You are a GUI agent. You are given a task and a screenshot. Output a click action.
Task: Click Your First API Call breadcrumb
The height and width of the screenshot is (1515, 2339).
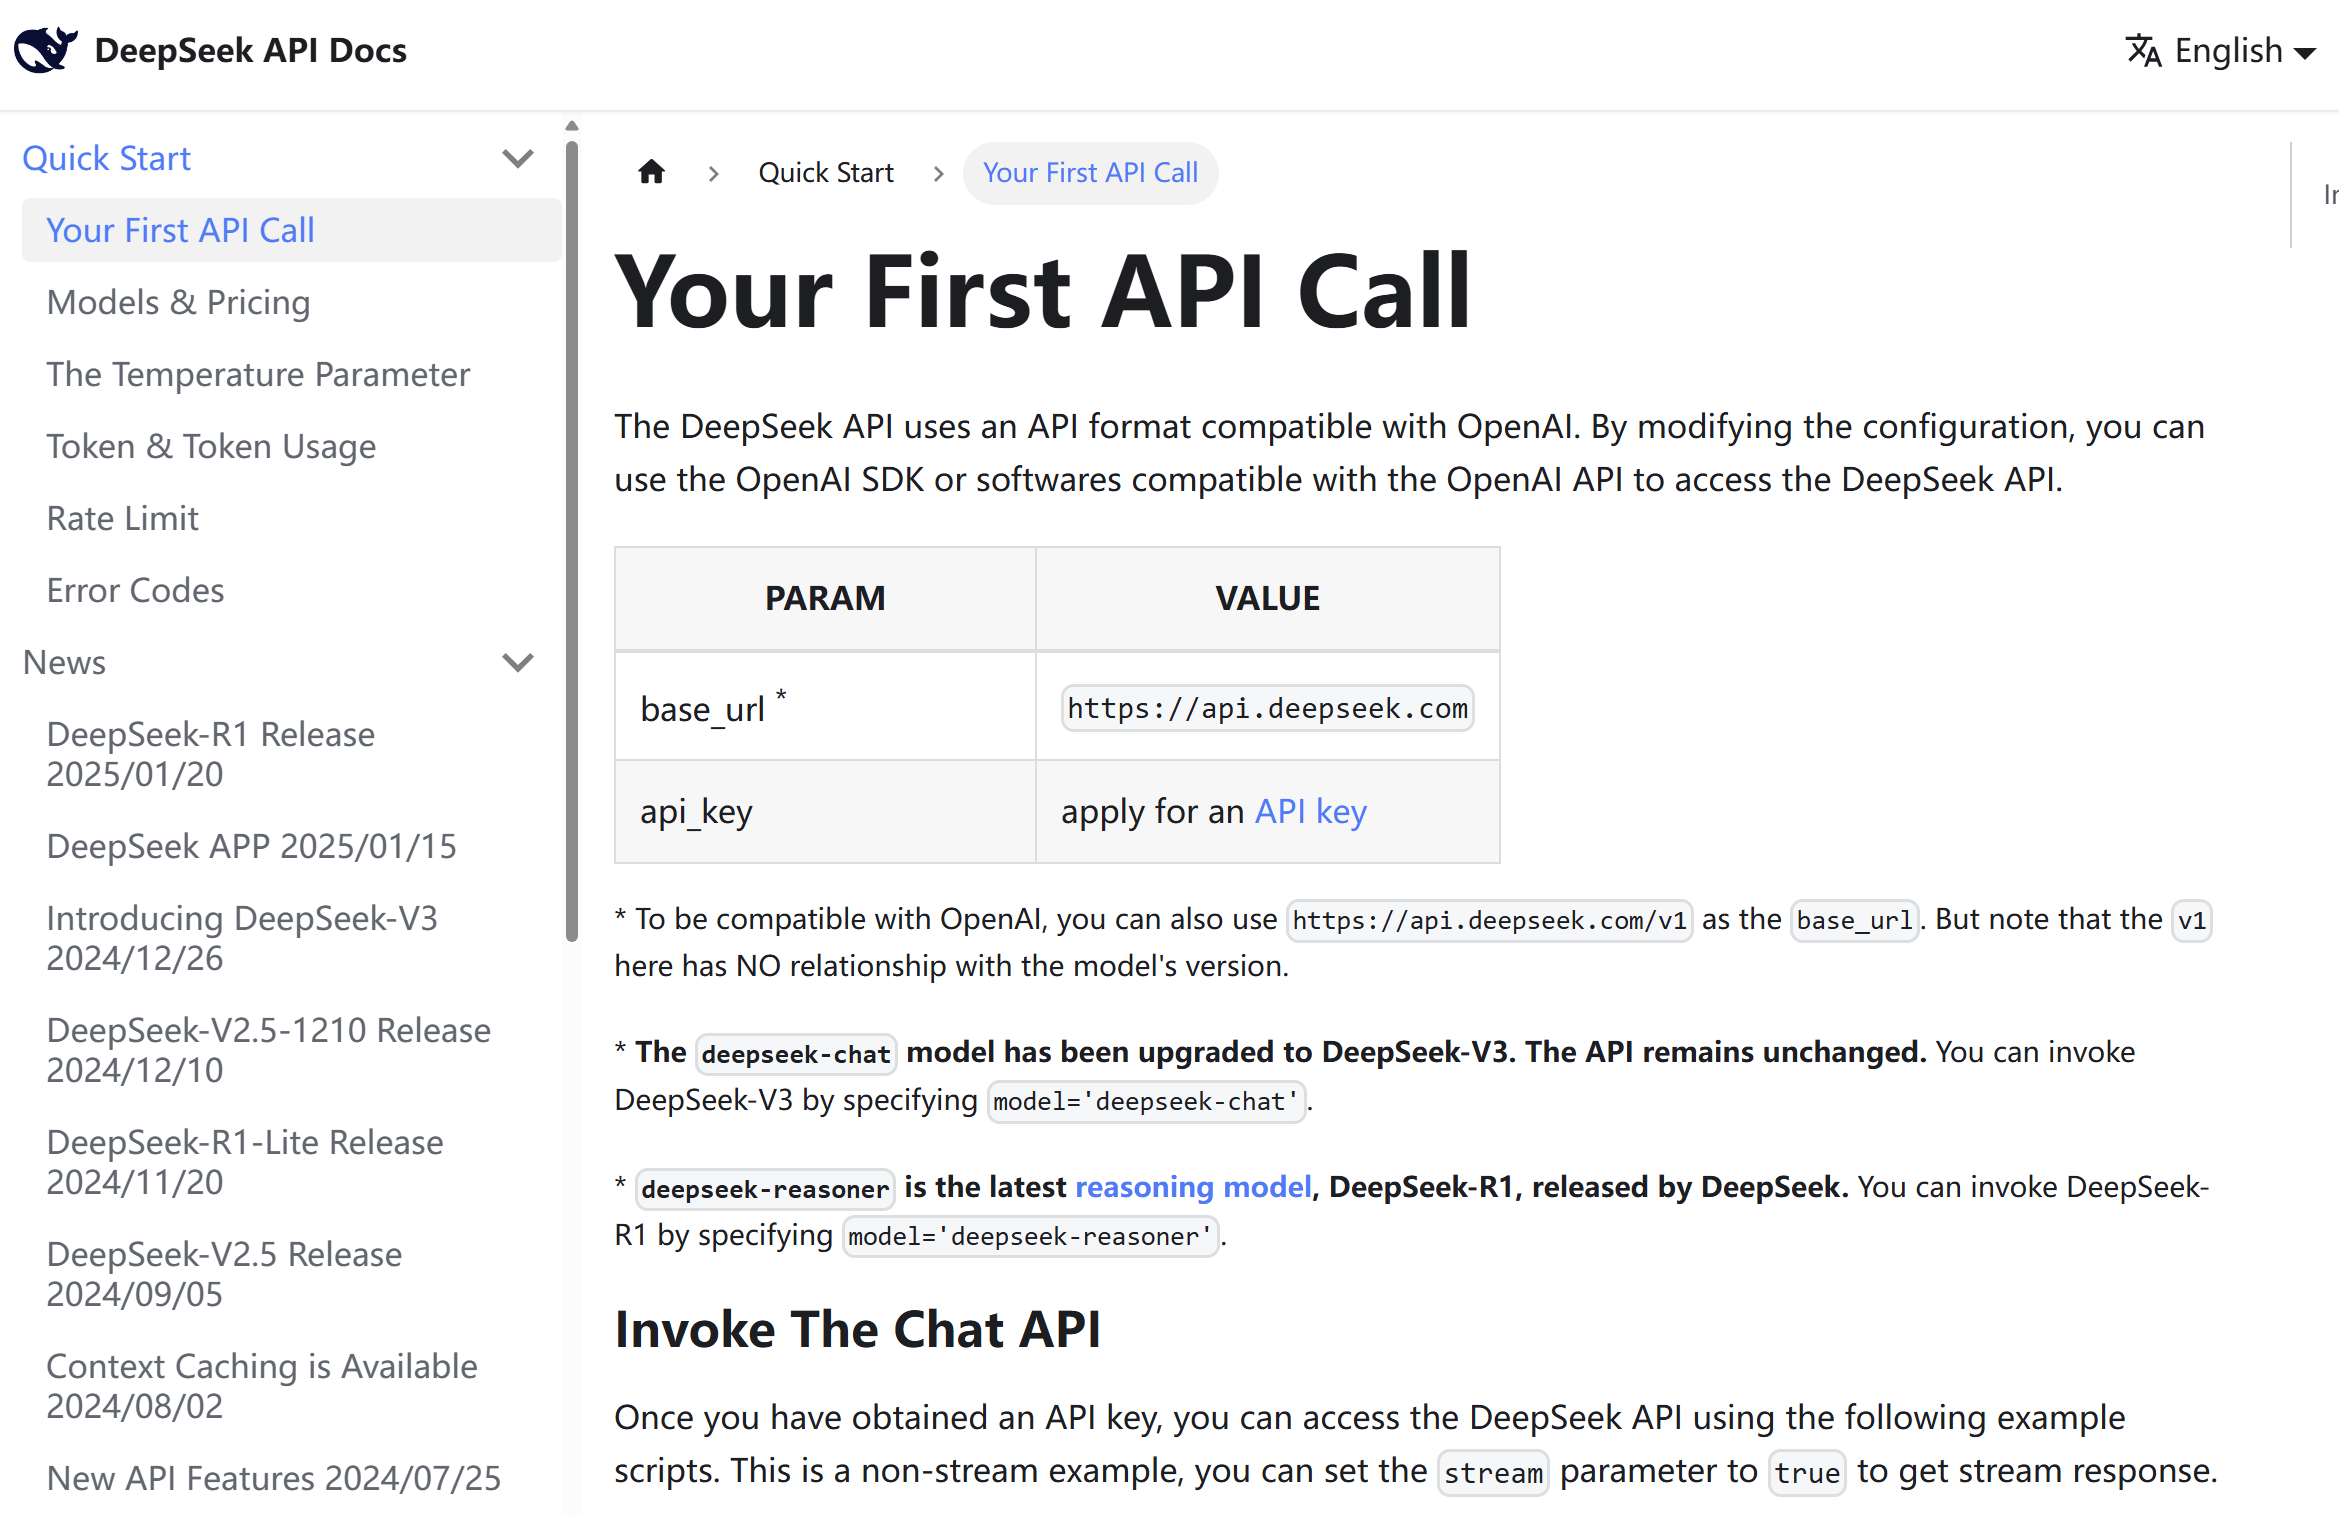1090,172
